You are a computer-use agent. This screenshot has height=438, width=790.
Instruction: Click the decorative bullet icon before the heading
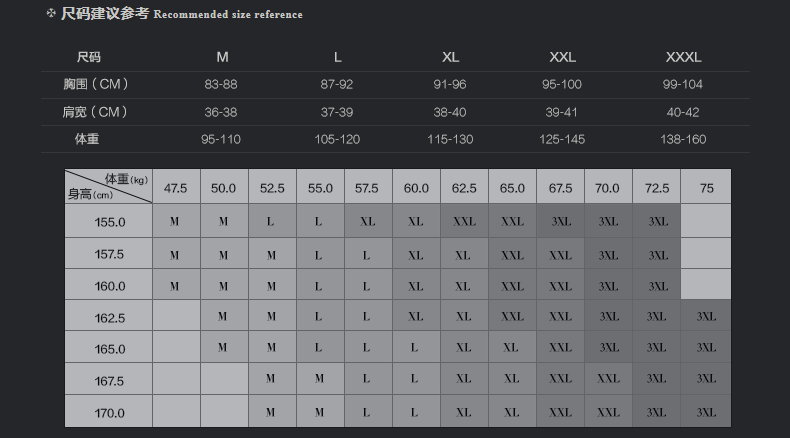click(51, 14)
